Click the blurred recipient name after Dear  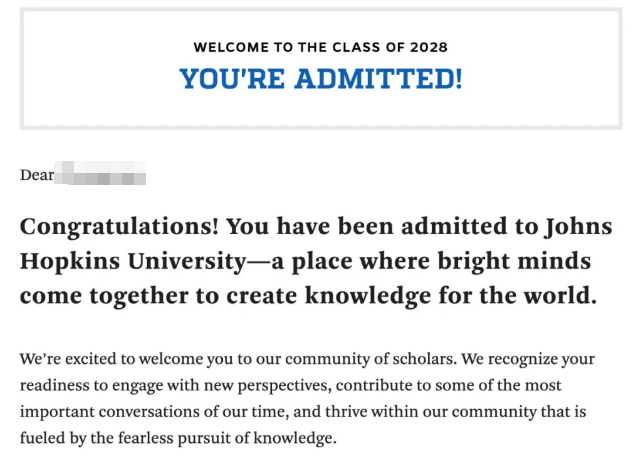[x=102, y=175]
